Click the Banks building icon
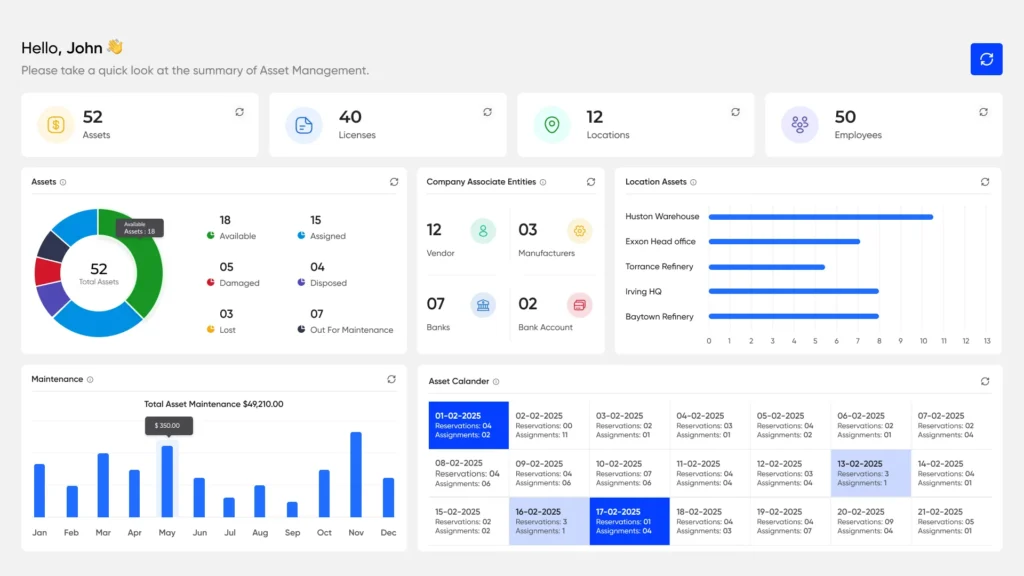Image resolution: width=1024 pixels, height=576 pixels. (x=483, y=305)
